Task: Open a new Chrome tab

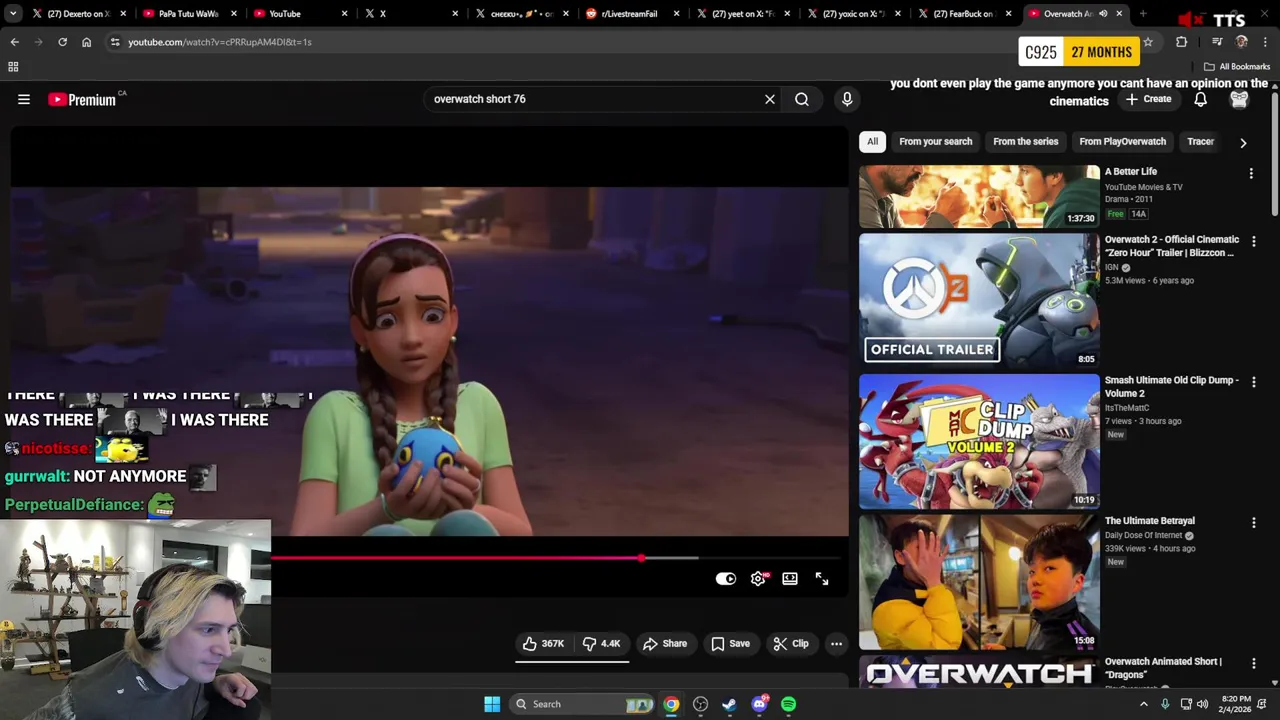Action: coord(1143,14)
